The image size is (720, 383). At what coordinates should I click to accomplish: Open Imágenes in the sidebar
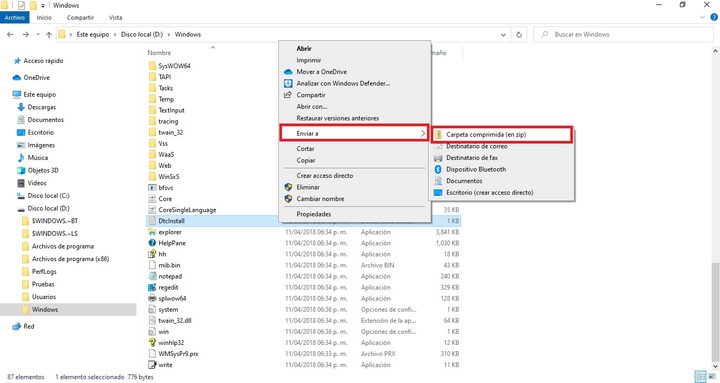pyautogui.click(x=41, y=145)
